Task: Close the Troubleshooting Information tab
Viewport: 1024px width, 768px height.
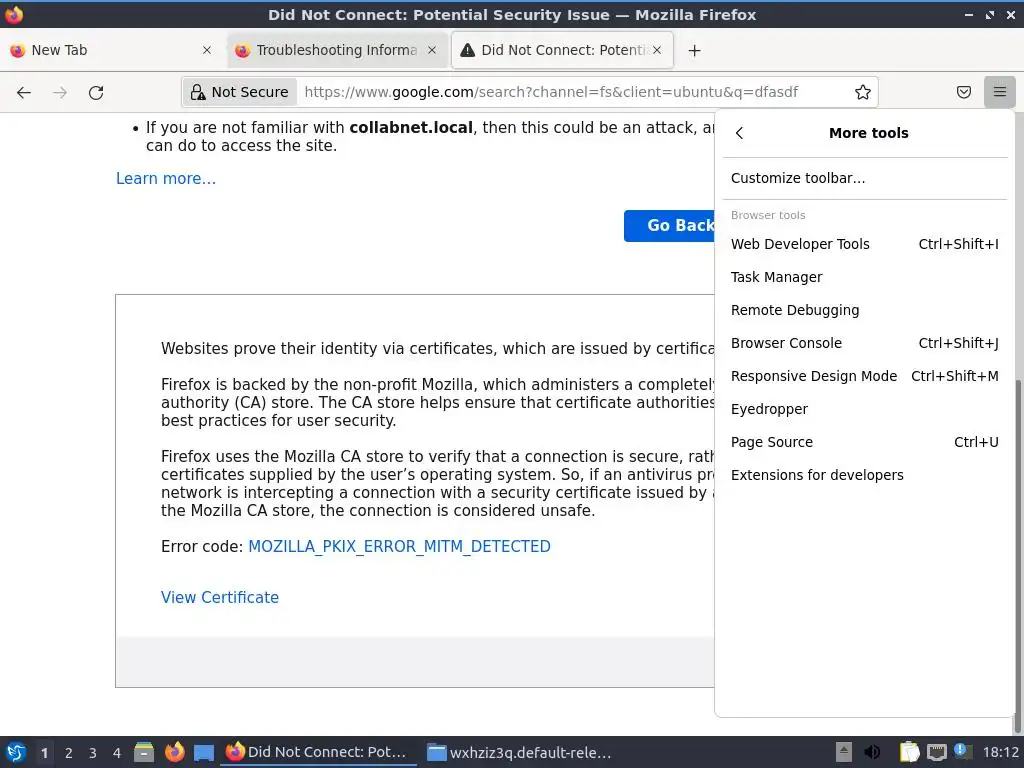Action: pyautogui.click(x=432, y=50)
